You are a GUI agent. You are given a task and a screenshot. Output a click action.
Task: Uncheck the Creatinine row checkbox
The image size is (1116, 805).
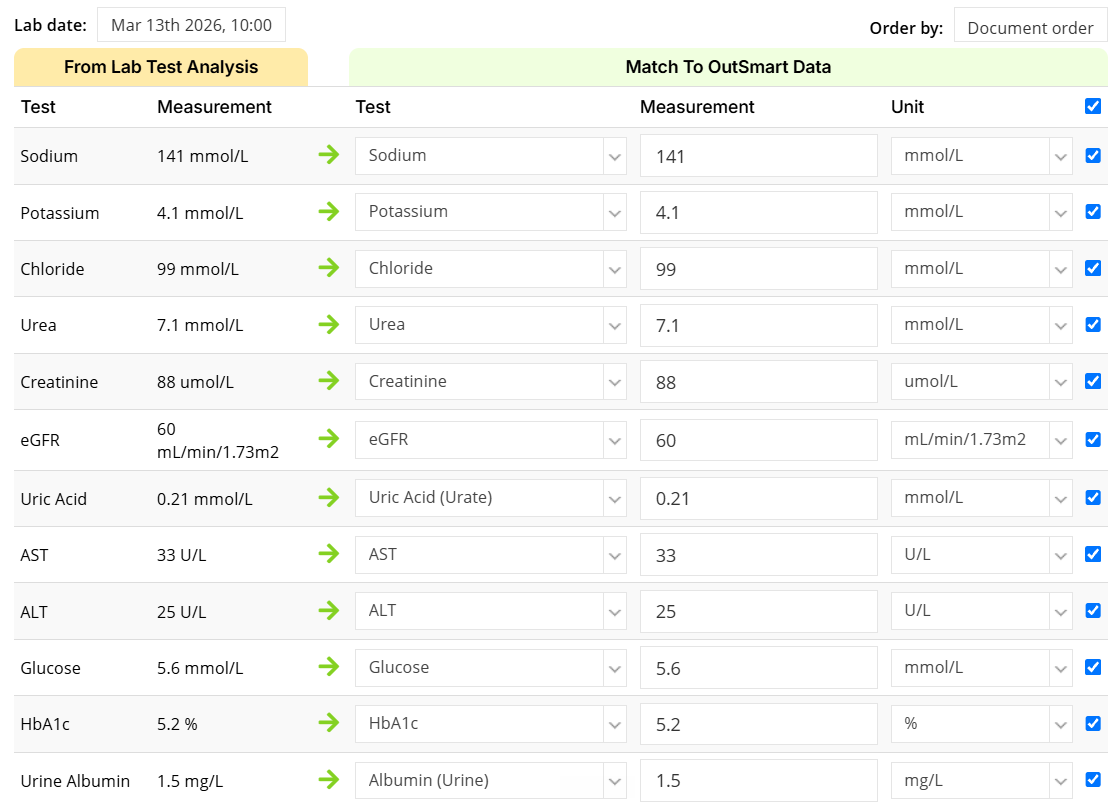click(1093, 381)
